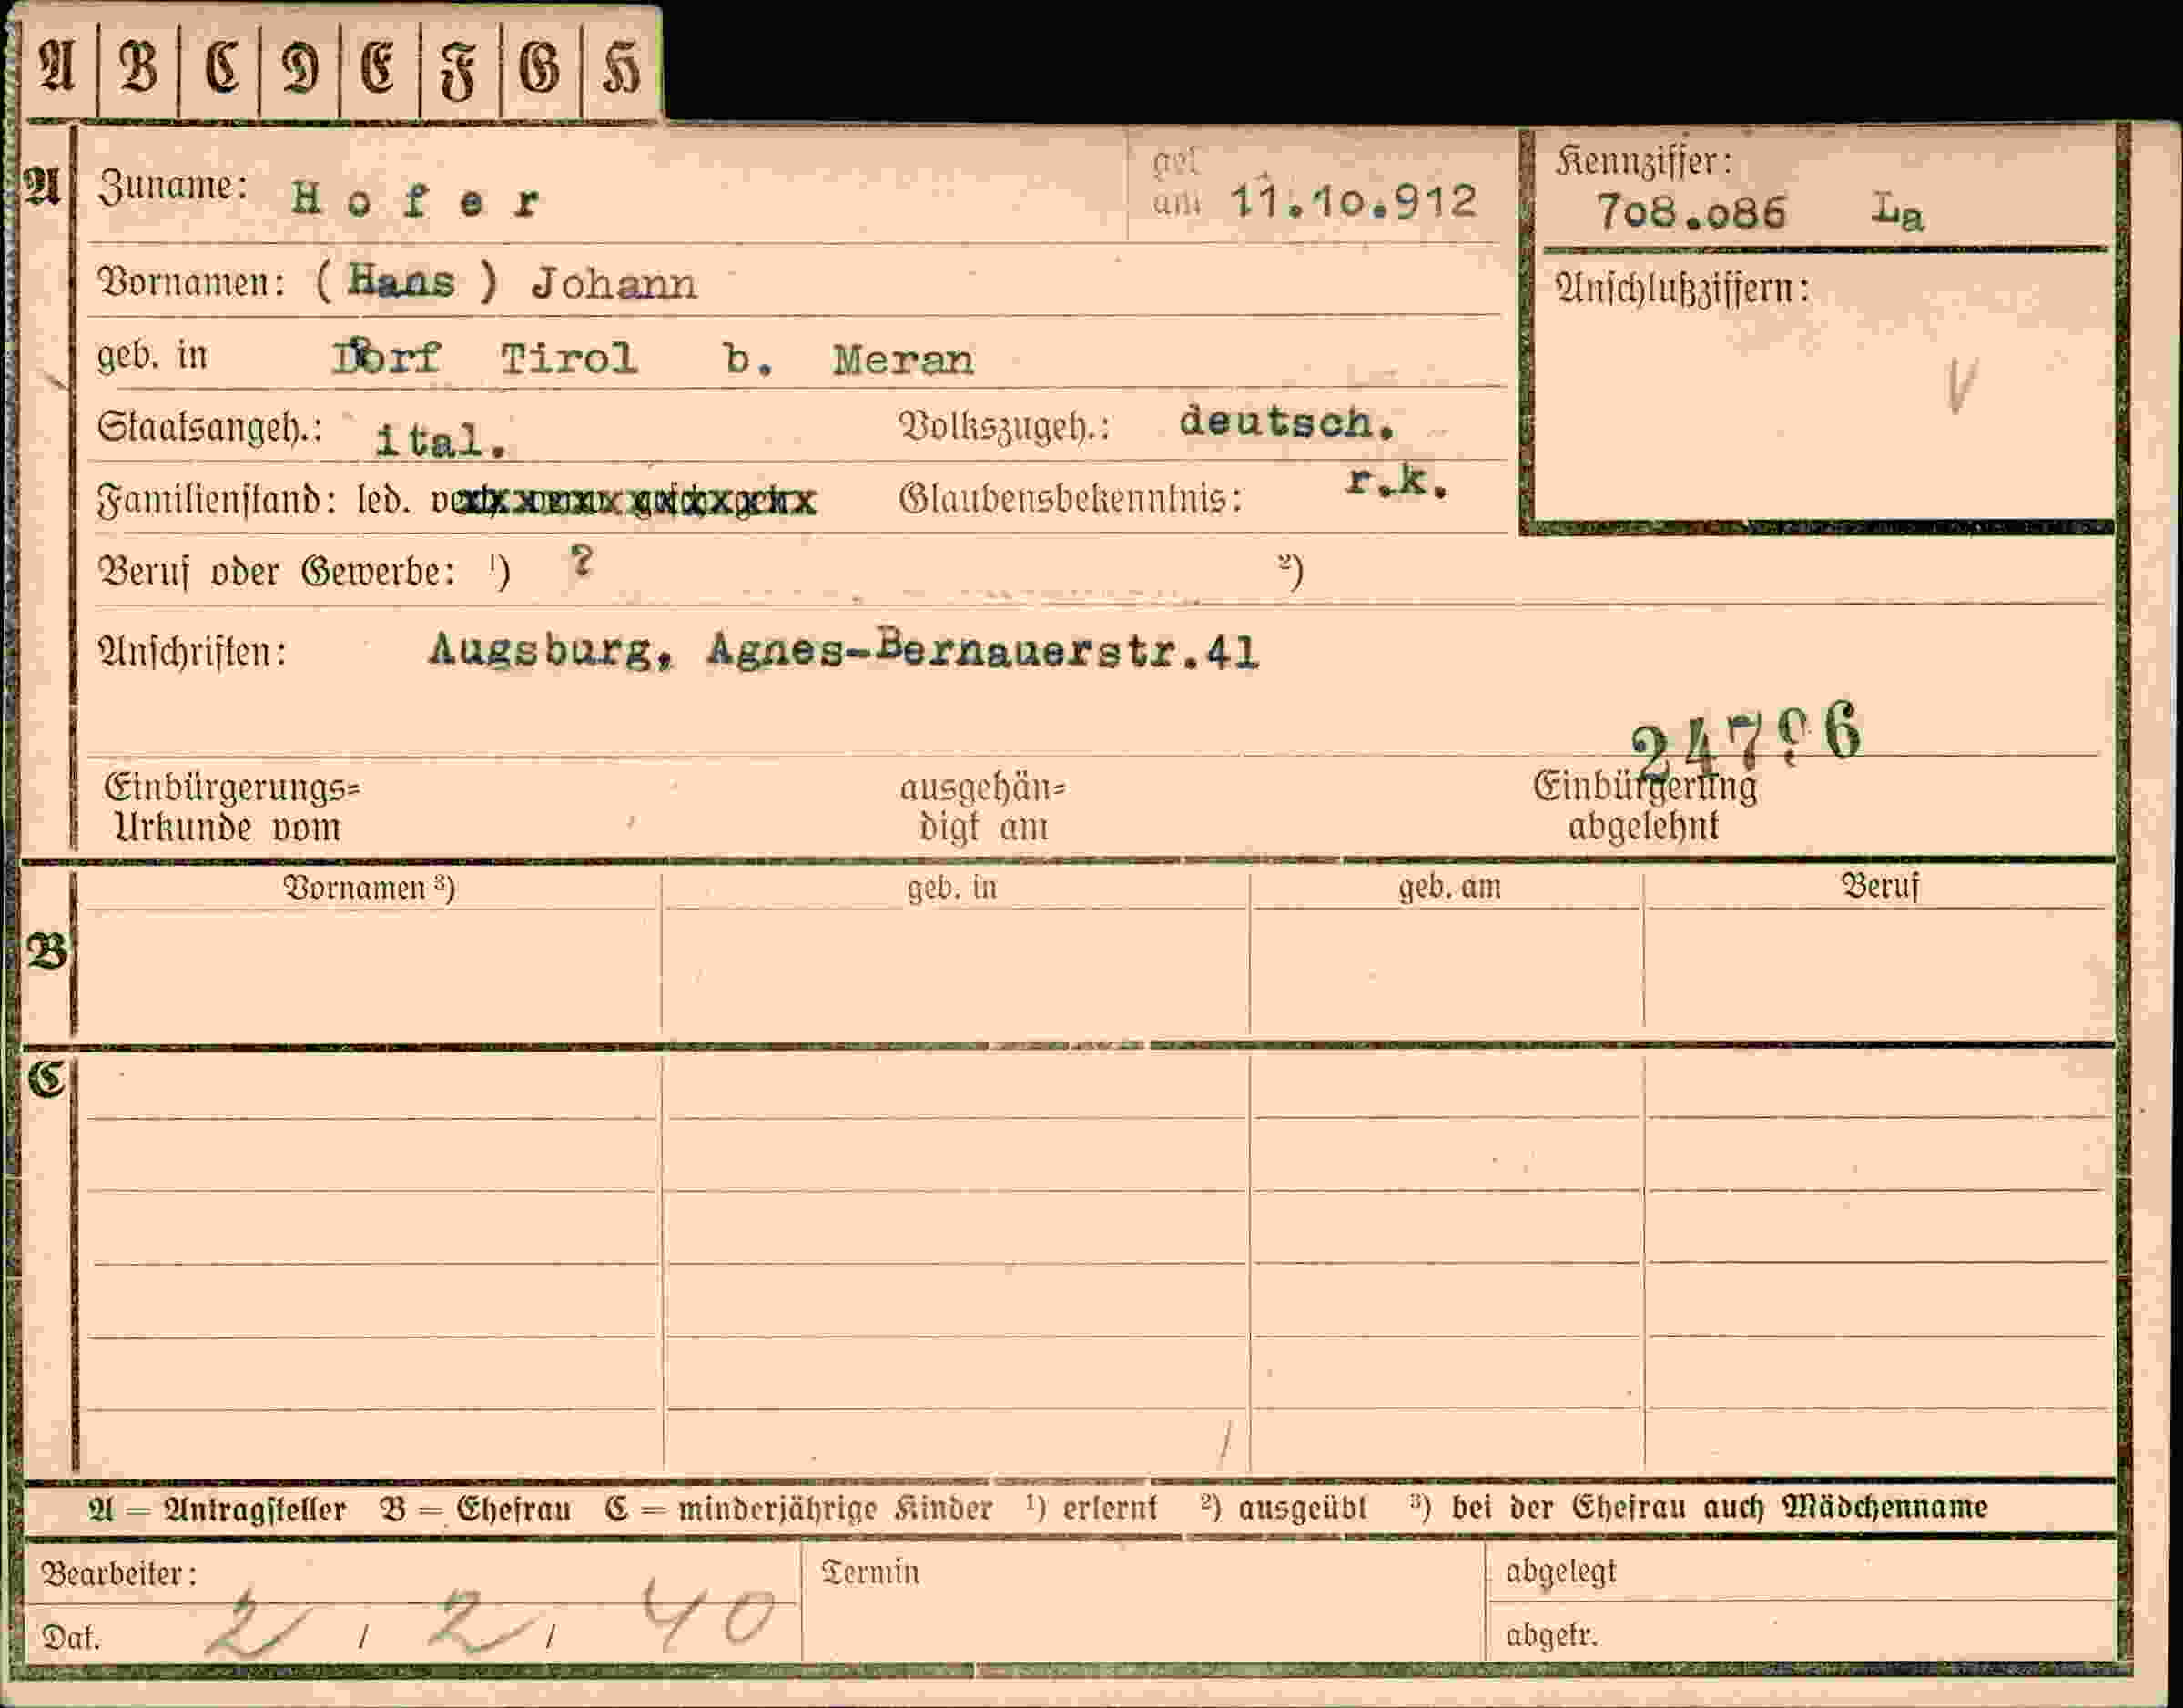Click the 'abgelegt' label
Screen dimensions: 2183x1708
[x=1561, y=1573]
